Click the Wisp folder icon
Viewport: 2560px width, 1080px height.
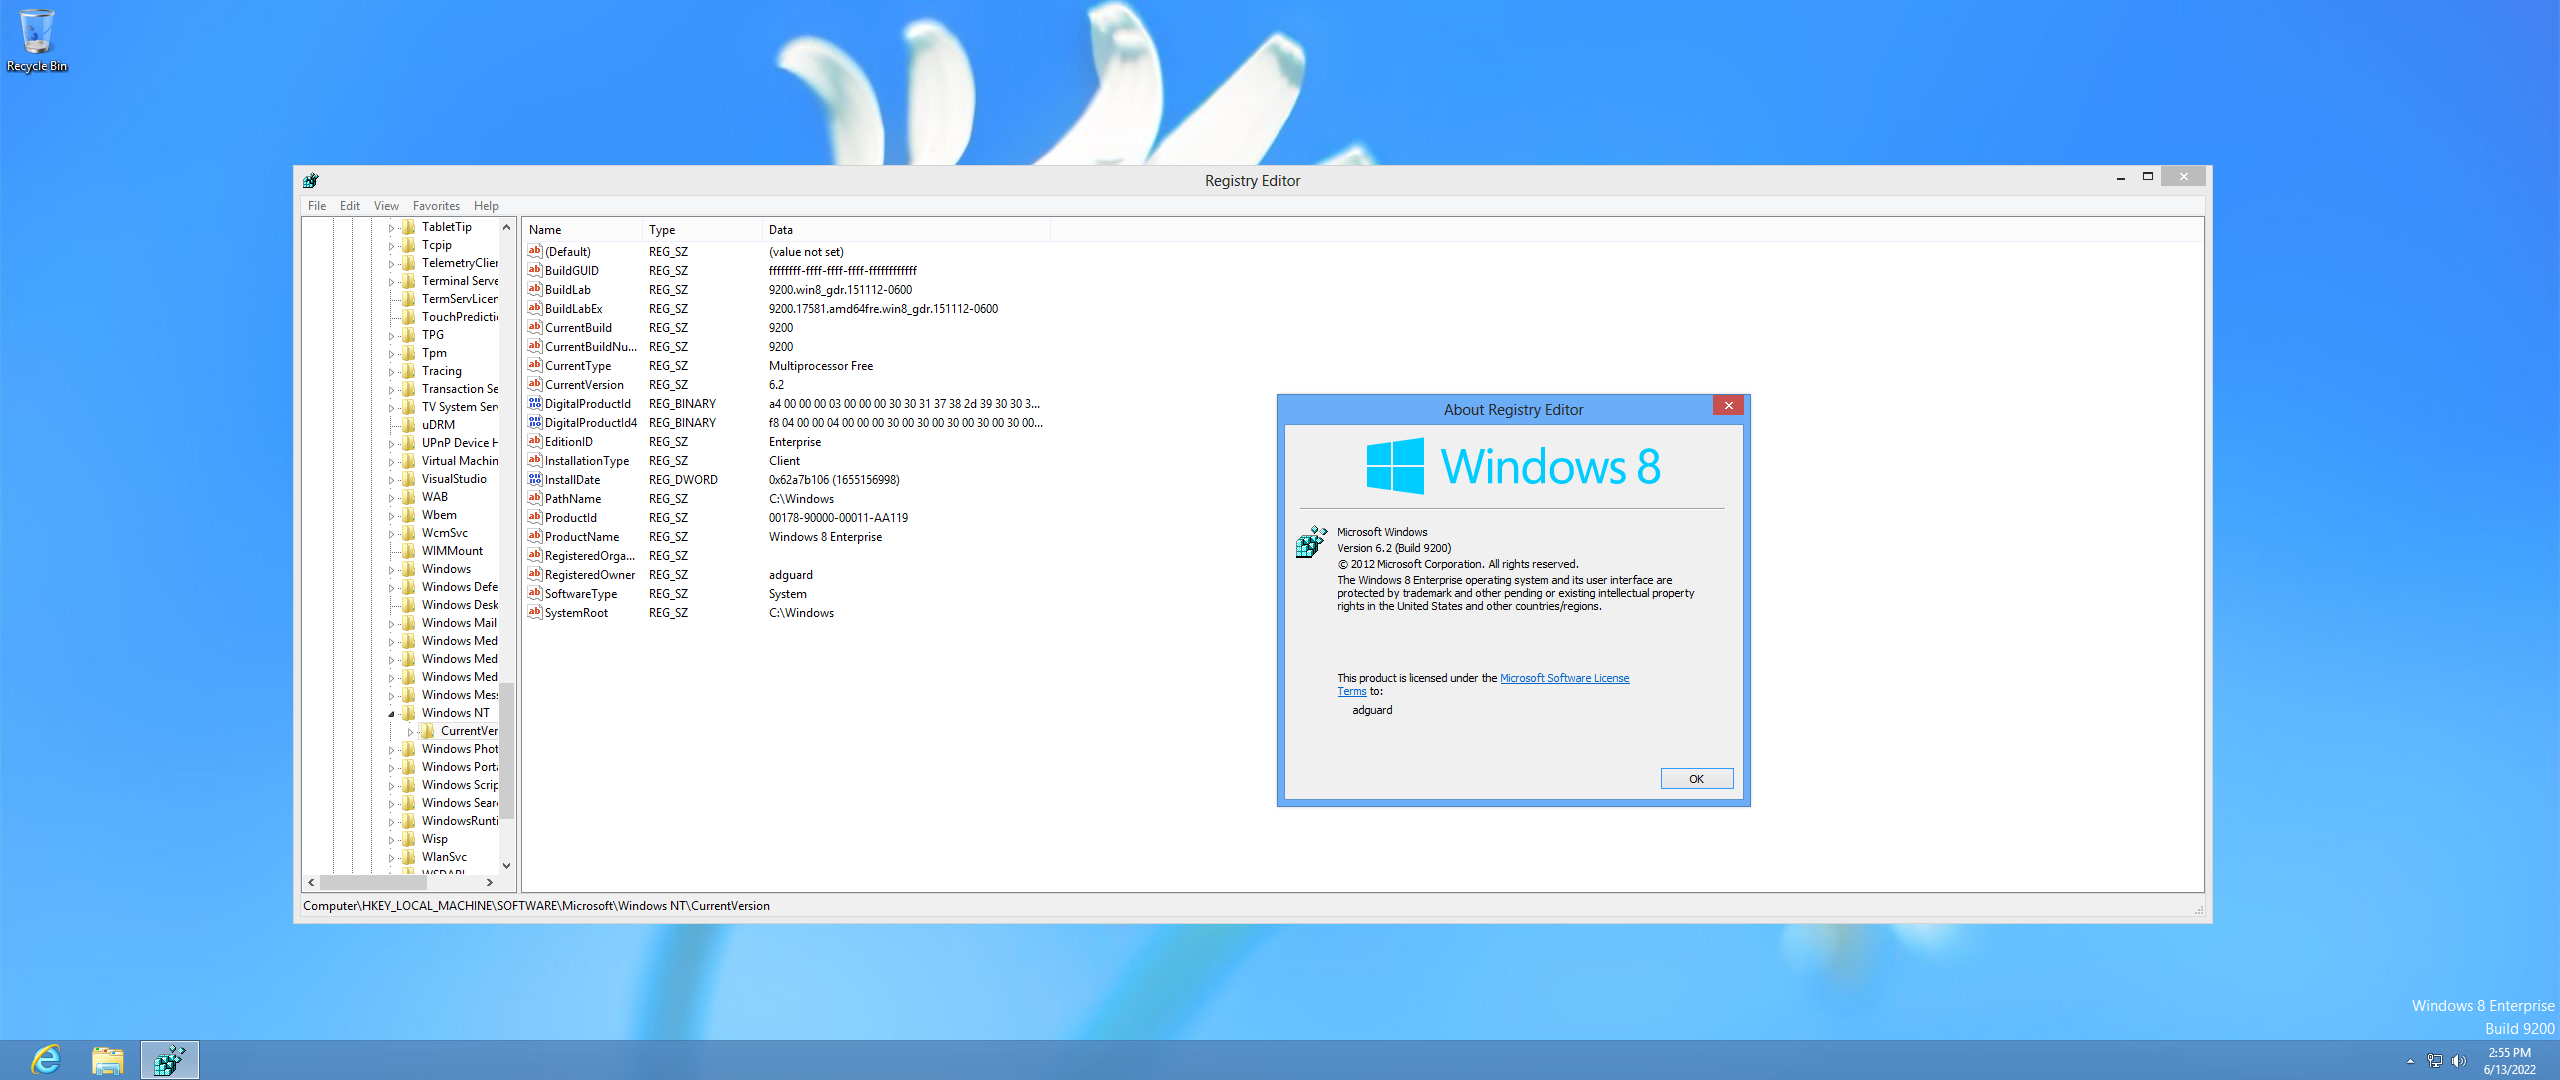pos(408,838)
